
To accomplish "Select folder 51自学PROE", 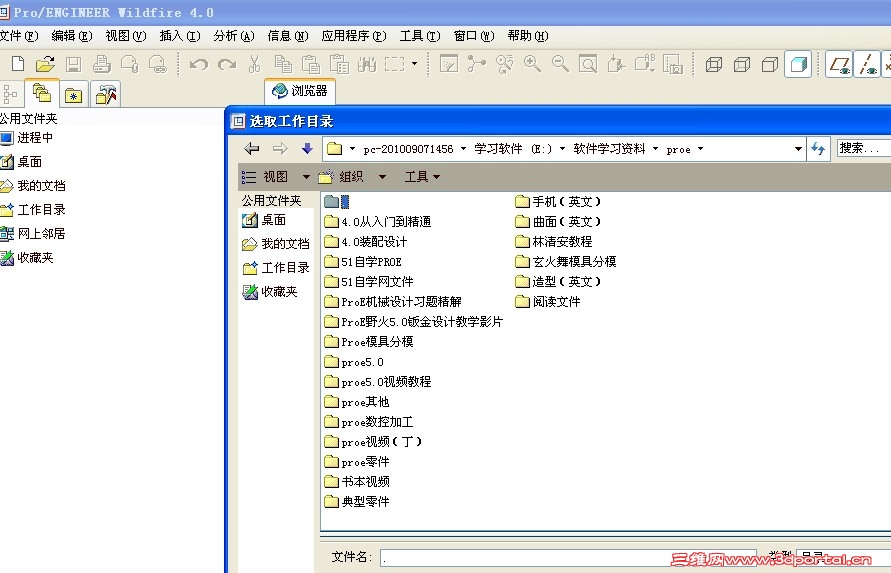I will click(x=363, y=262).
